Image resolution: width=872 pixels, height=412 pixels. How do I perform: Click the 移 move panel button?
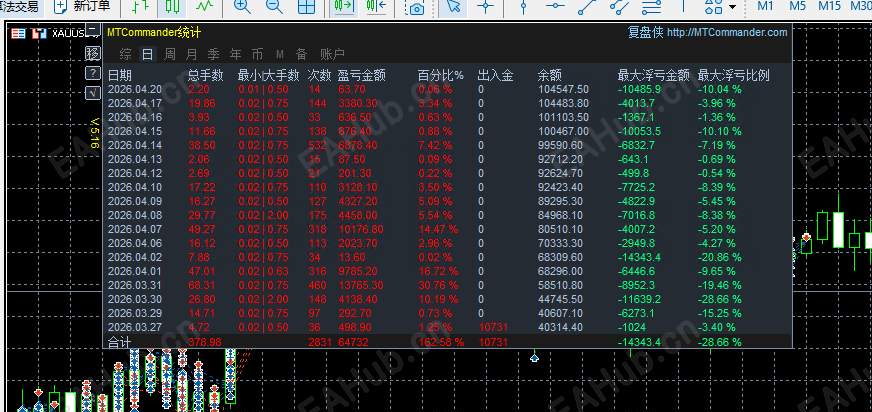(x=93, y=53)
